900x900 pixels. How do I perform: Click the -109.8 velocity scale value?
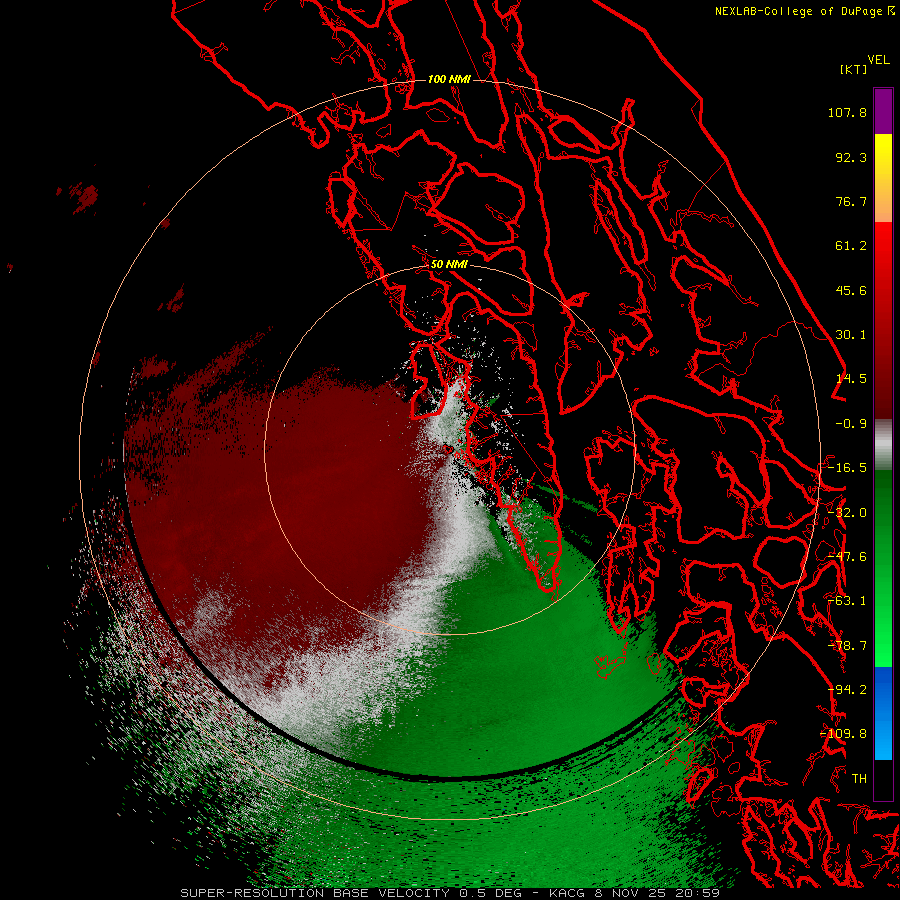(x=843, y=734)
